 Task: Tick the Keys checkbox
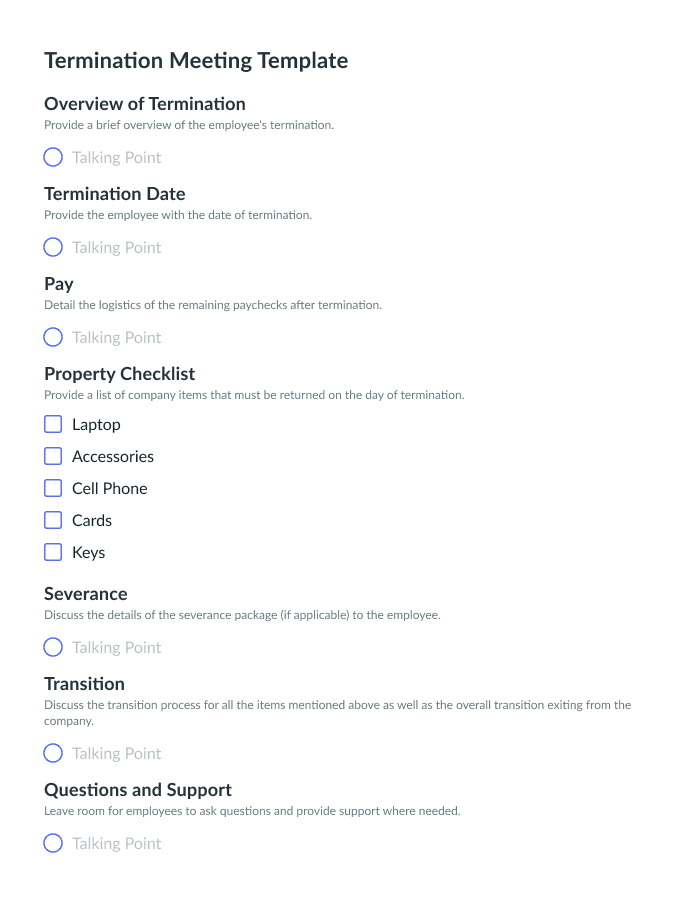pyautogui.click(x=53, y=552)
